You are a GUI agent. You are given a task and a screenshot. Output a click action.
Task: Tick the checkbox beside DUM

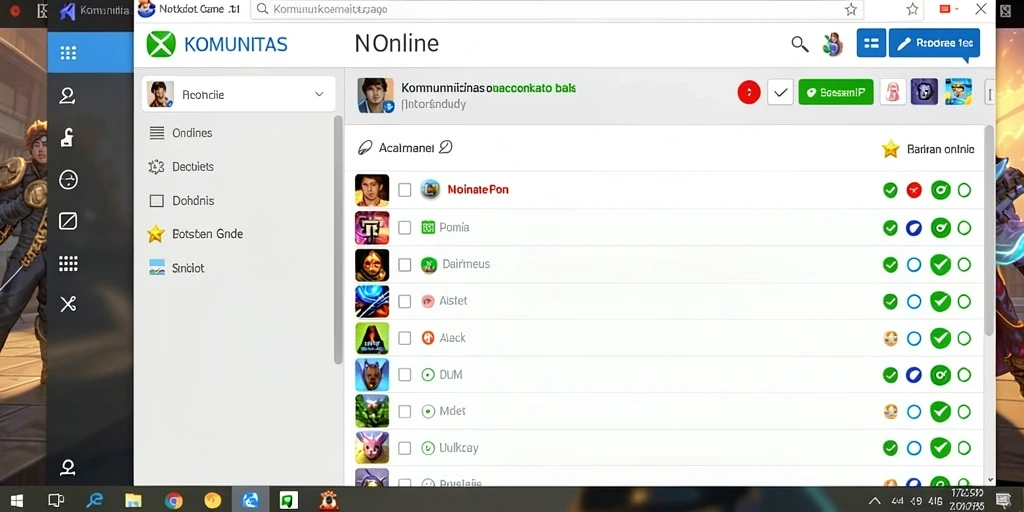[405, 374]
